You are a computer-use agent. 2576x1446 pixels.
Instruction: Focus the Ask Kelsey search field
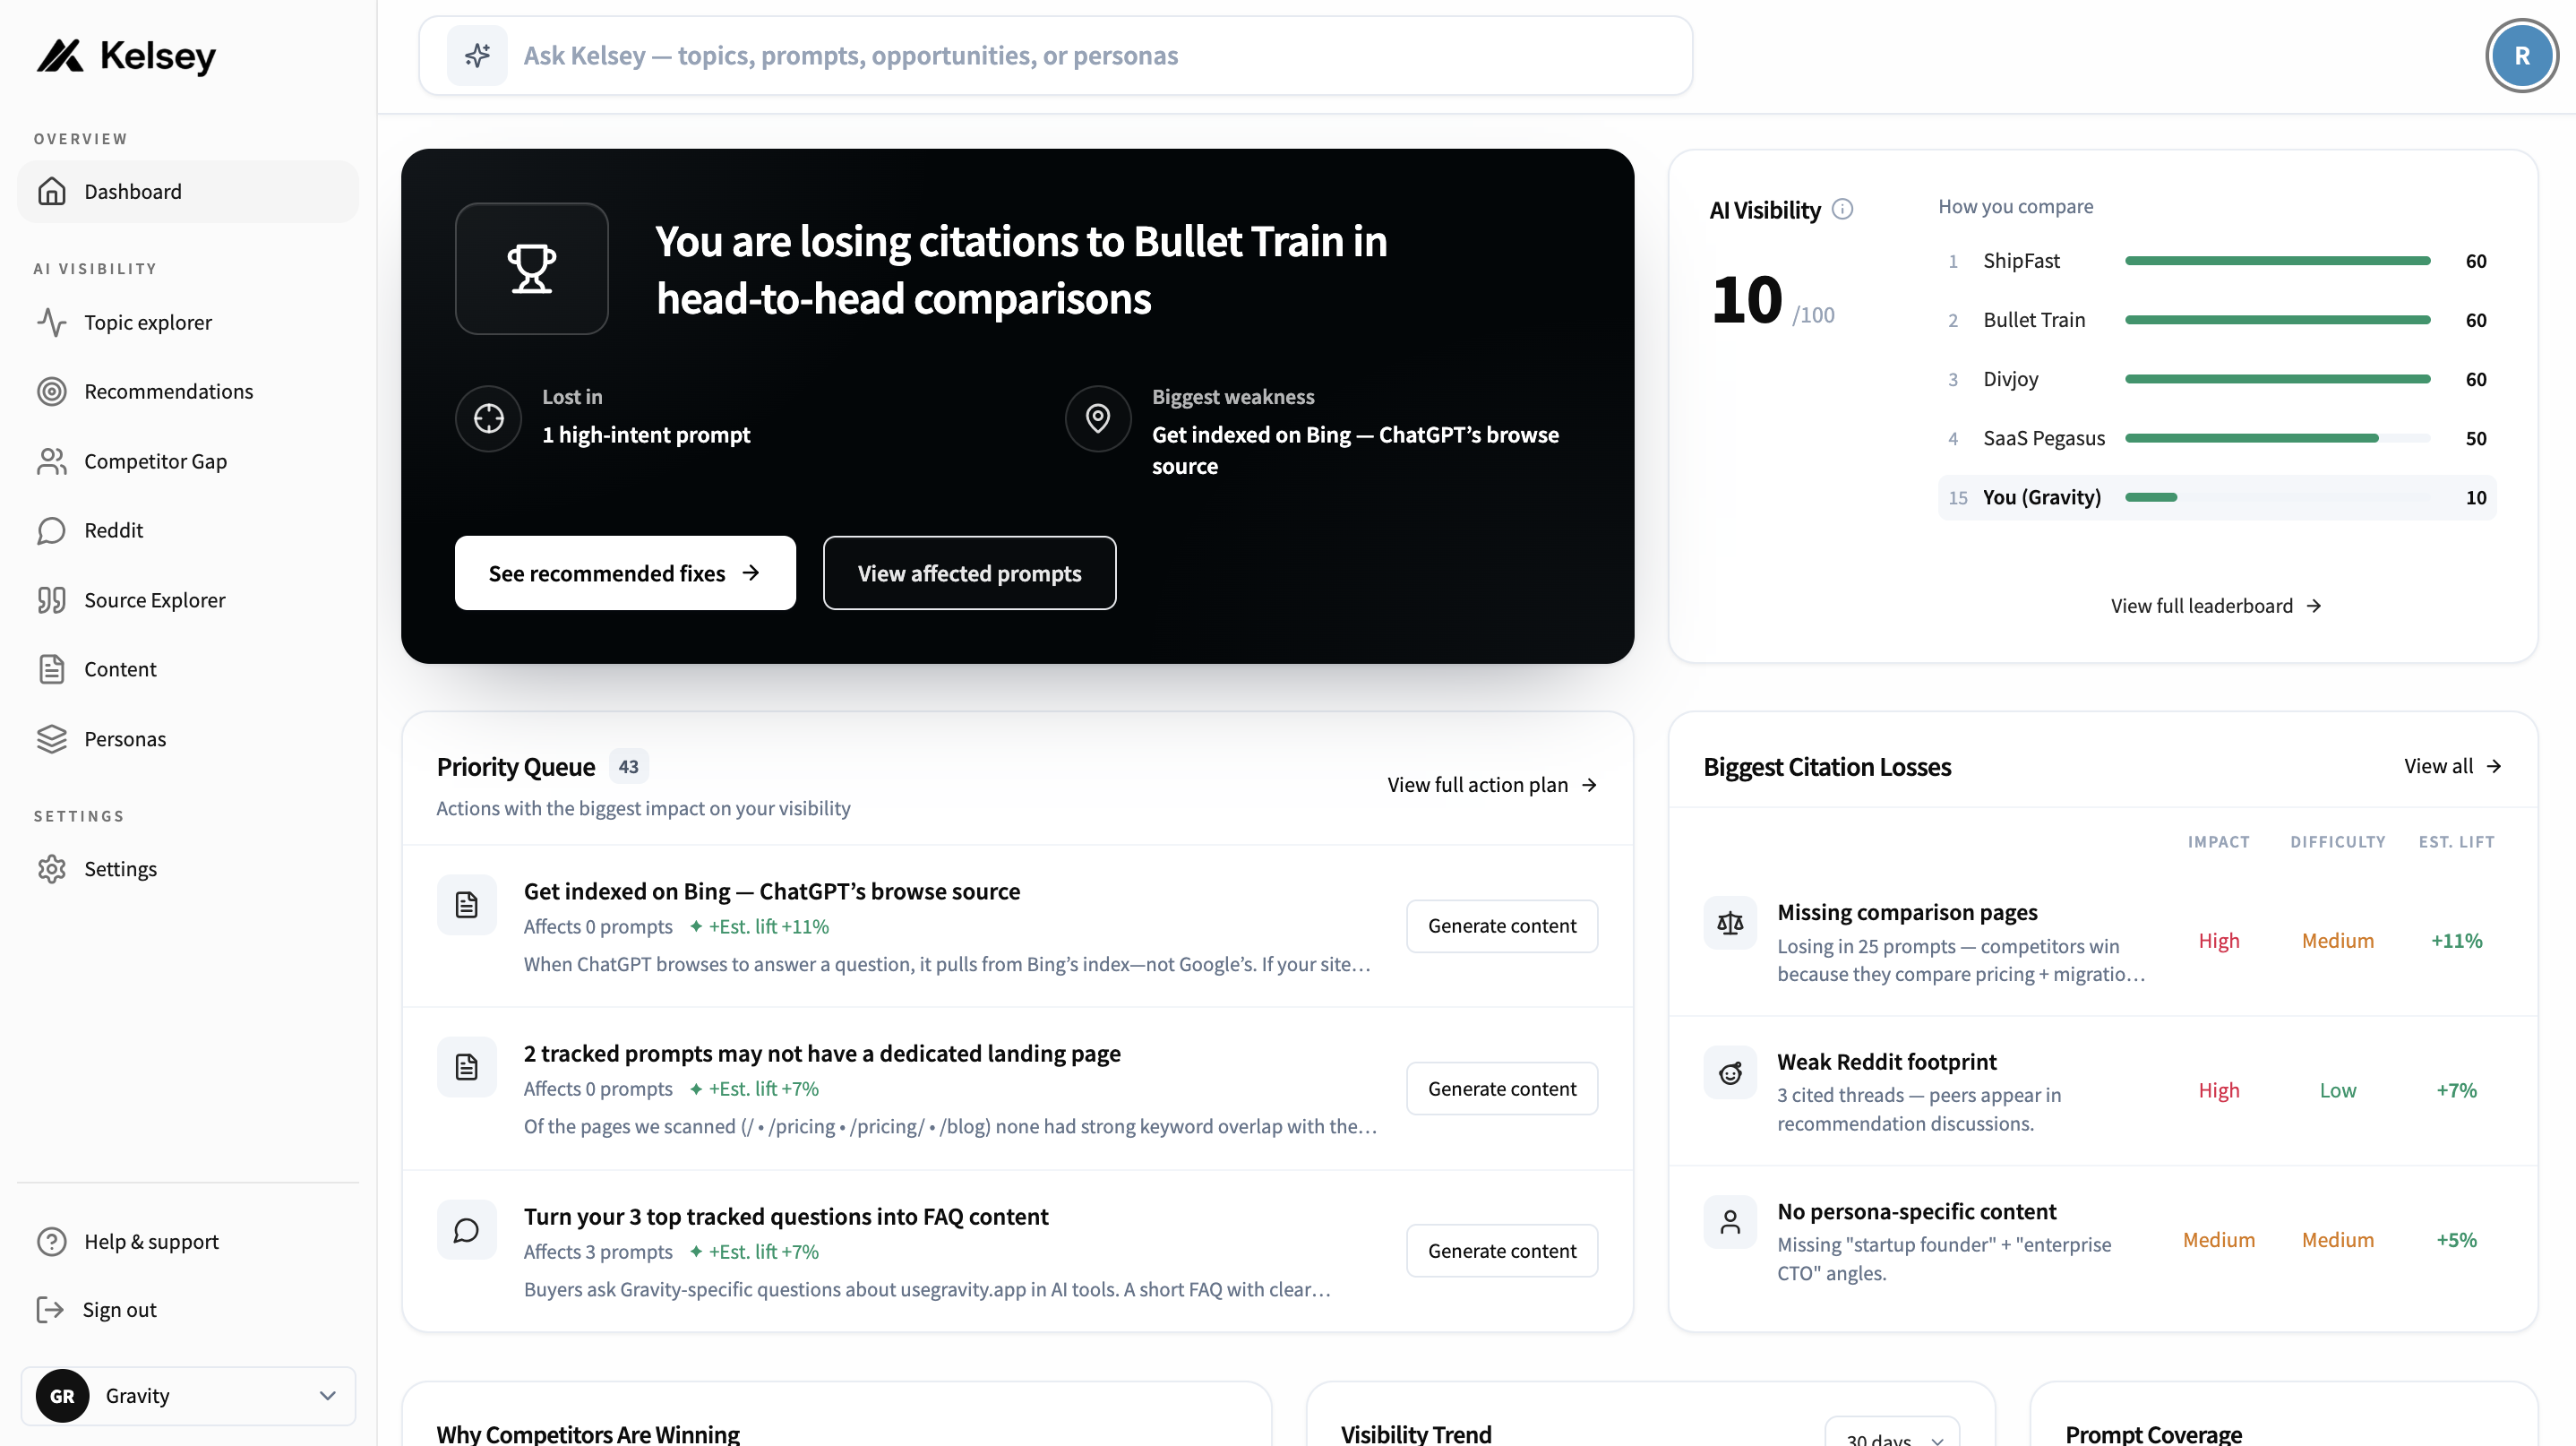click(x=1055, y=55)
